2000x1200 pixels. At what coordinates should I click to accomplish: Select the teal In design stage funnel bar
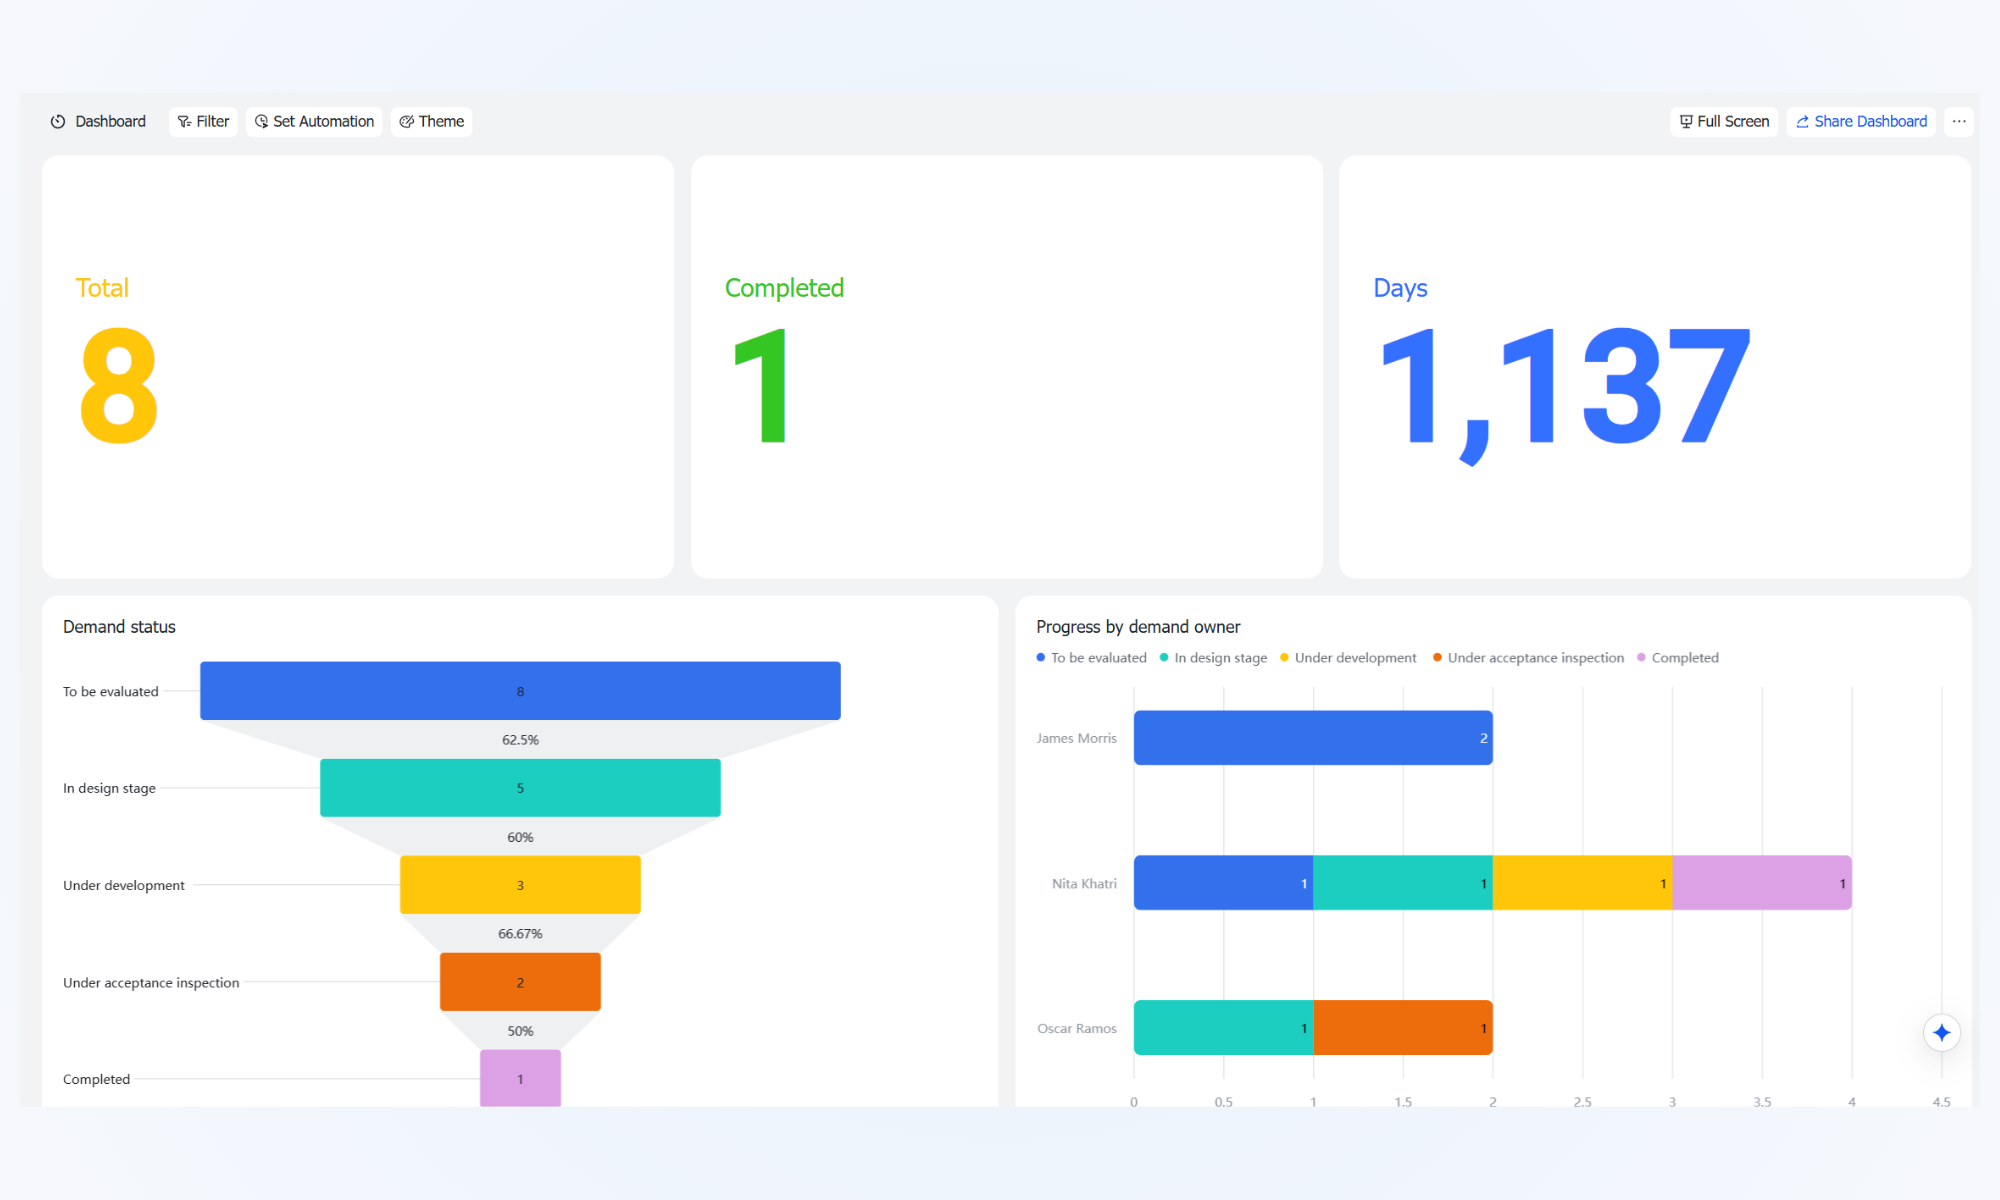click(x=520, y=788)
